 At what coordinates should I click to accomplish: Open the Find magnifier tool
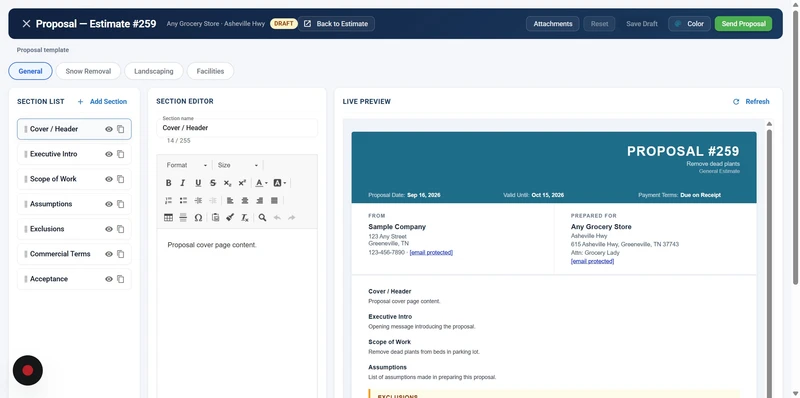[262, 217]
